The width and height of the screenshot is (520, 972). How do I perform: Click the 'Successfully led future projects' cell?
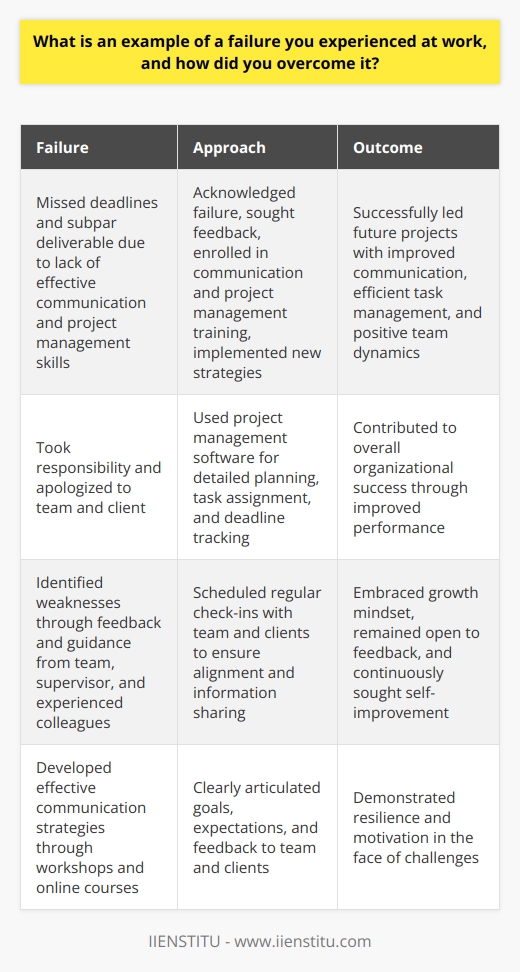tap(418, 282)
